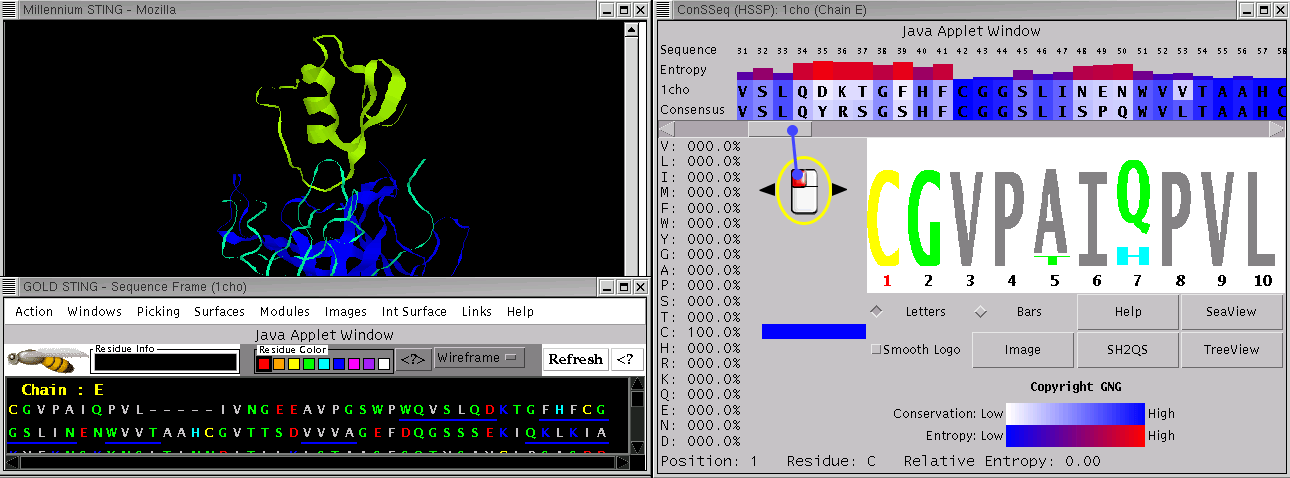The image size is (1290, 478).
Task: Open the Surfaces menu
Action: (x=219, y=311)
